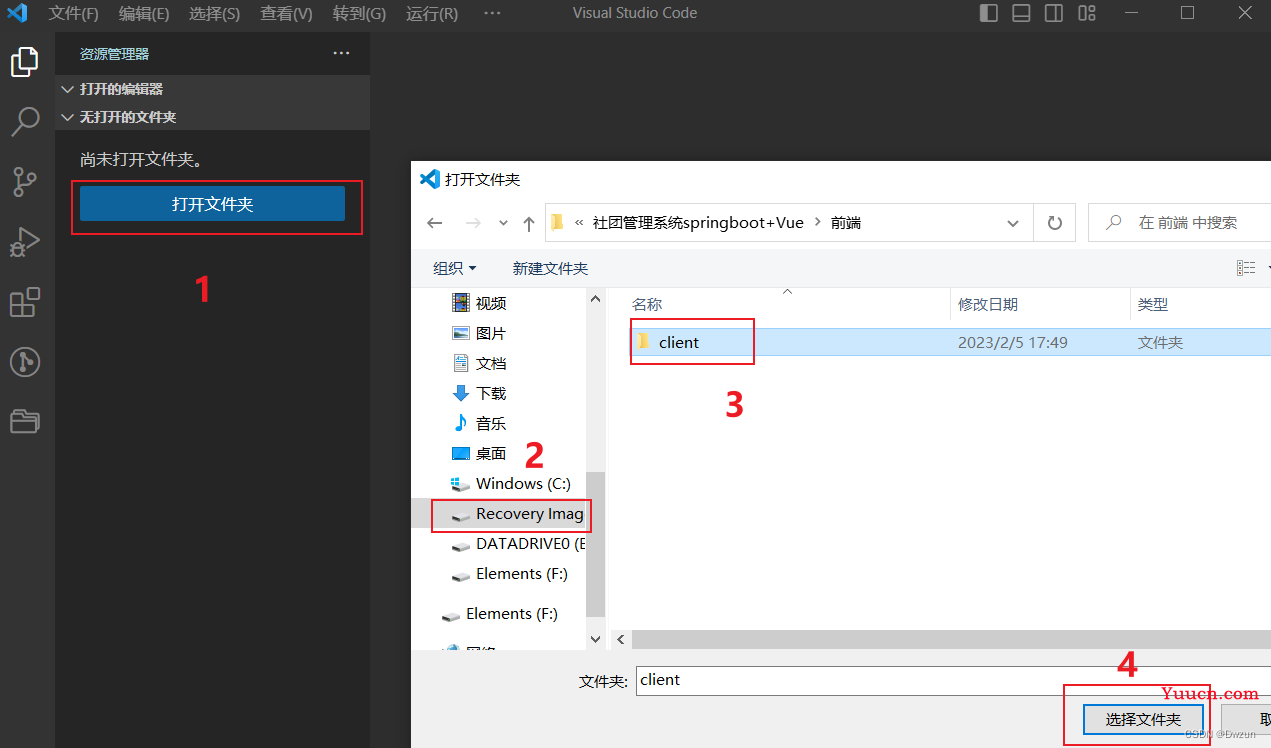The width and height of the screenshot is (1271, 748).
Task: Toggle the bottom panel layout icon
Action: [1021, 13]
